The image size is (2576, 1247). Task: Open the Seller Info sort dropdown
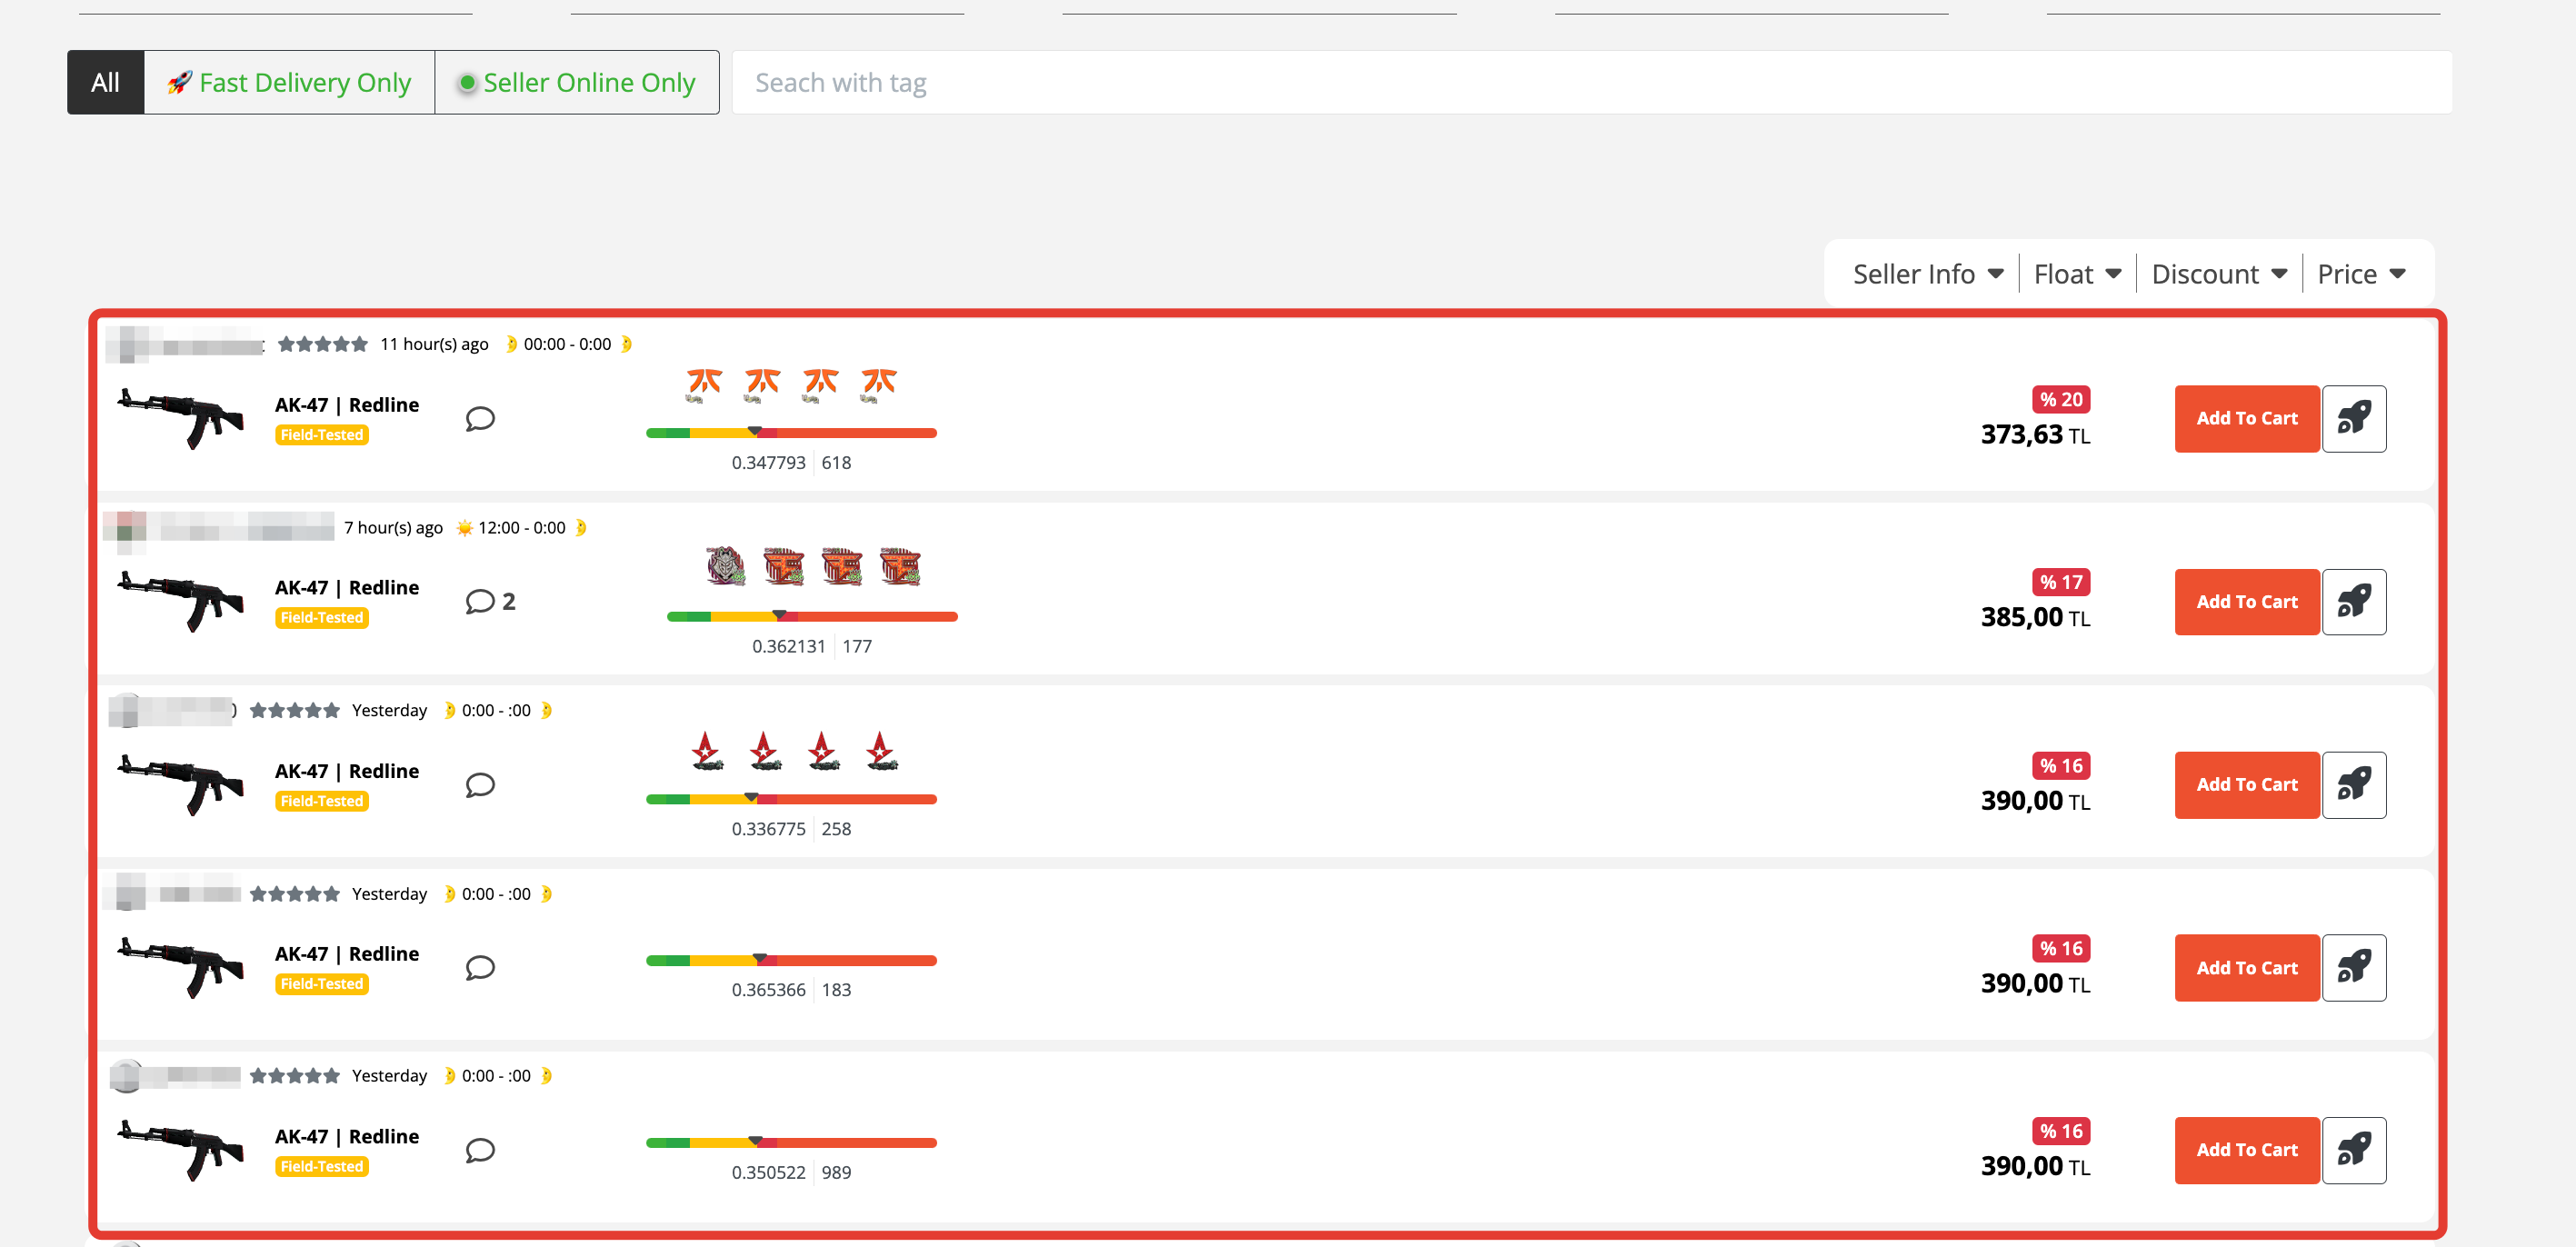click(1928, 273)
